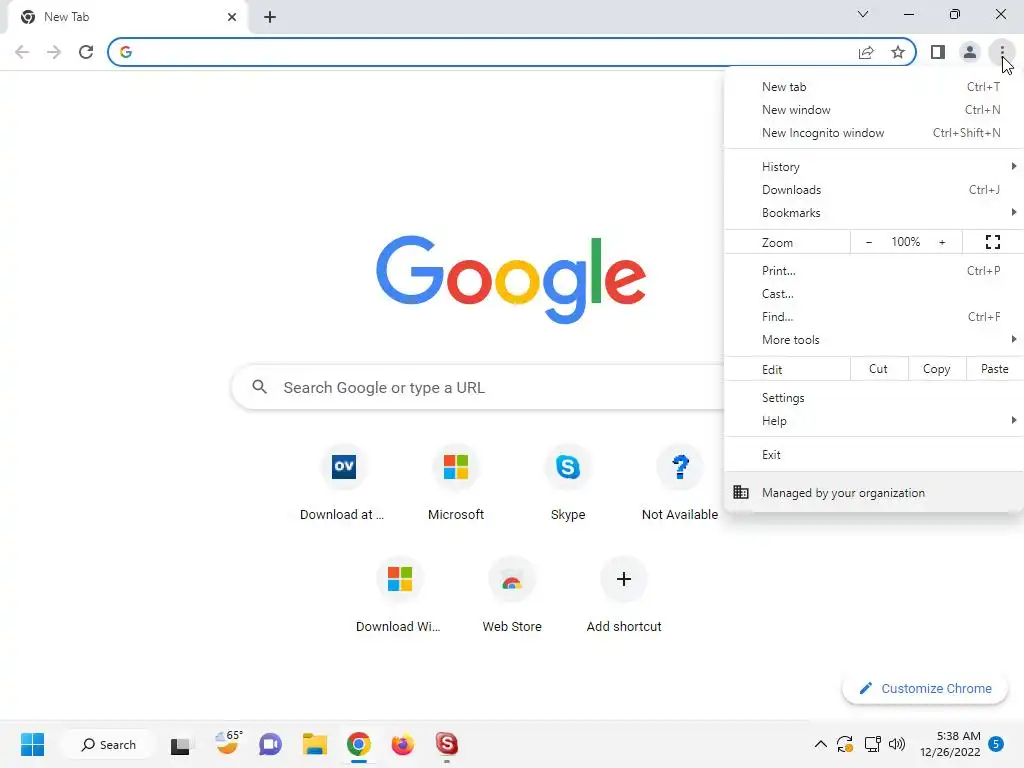Open a new tab with plus button

270,17
